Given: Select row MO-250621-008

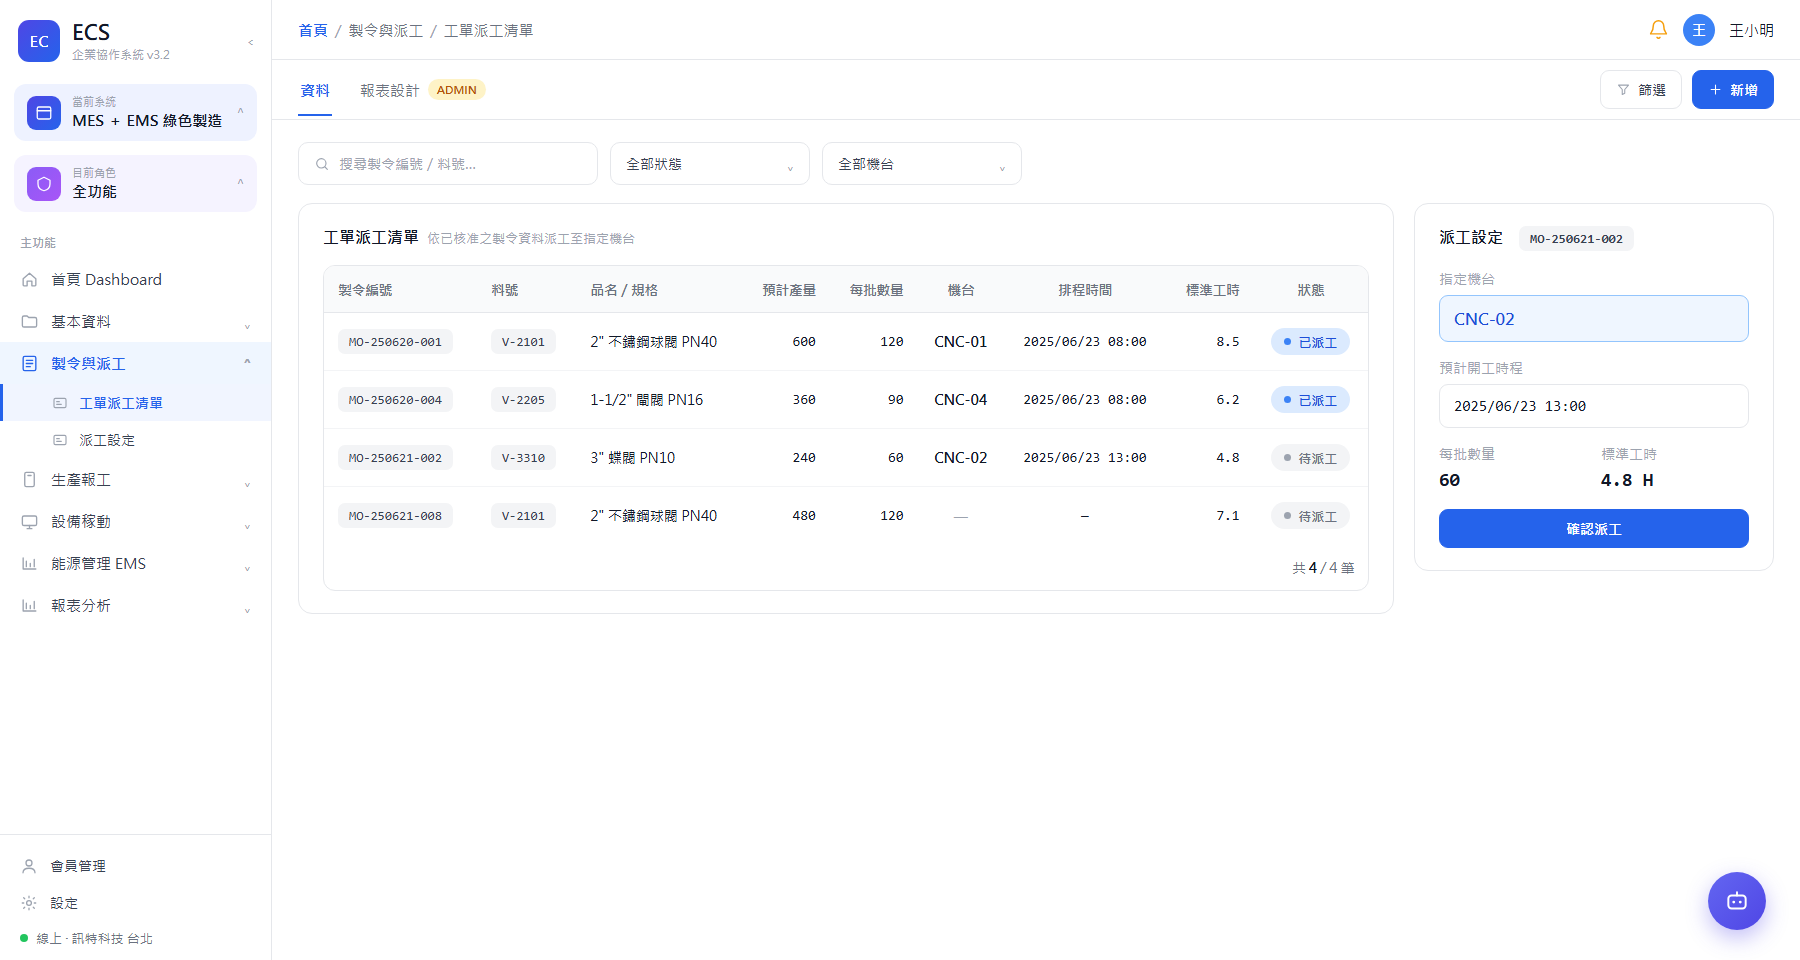Looking at the screenshot, I should pyautogui.click(x=846, y=516).
